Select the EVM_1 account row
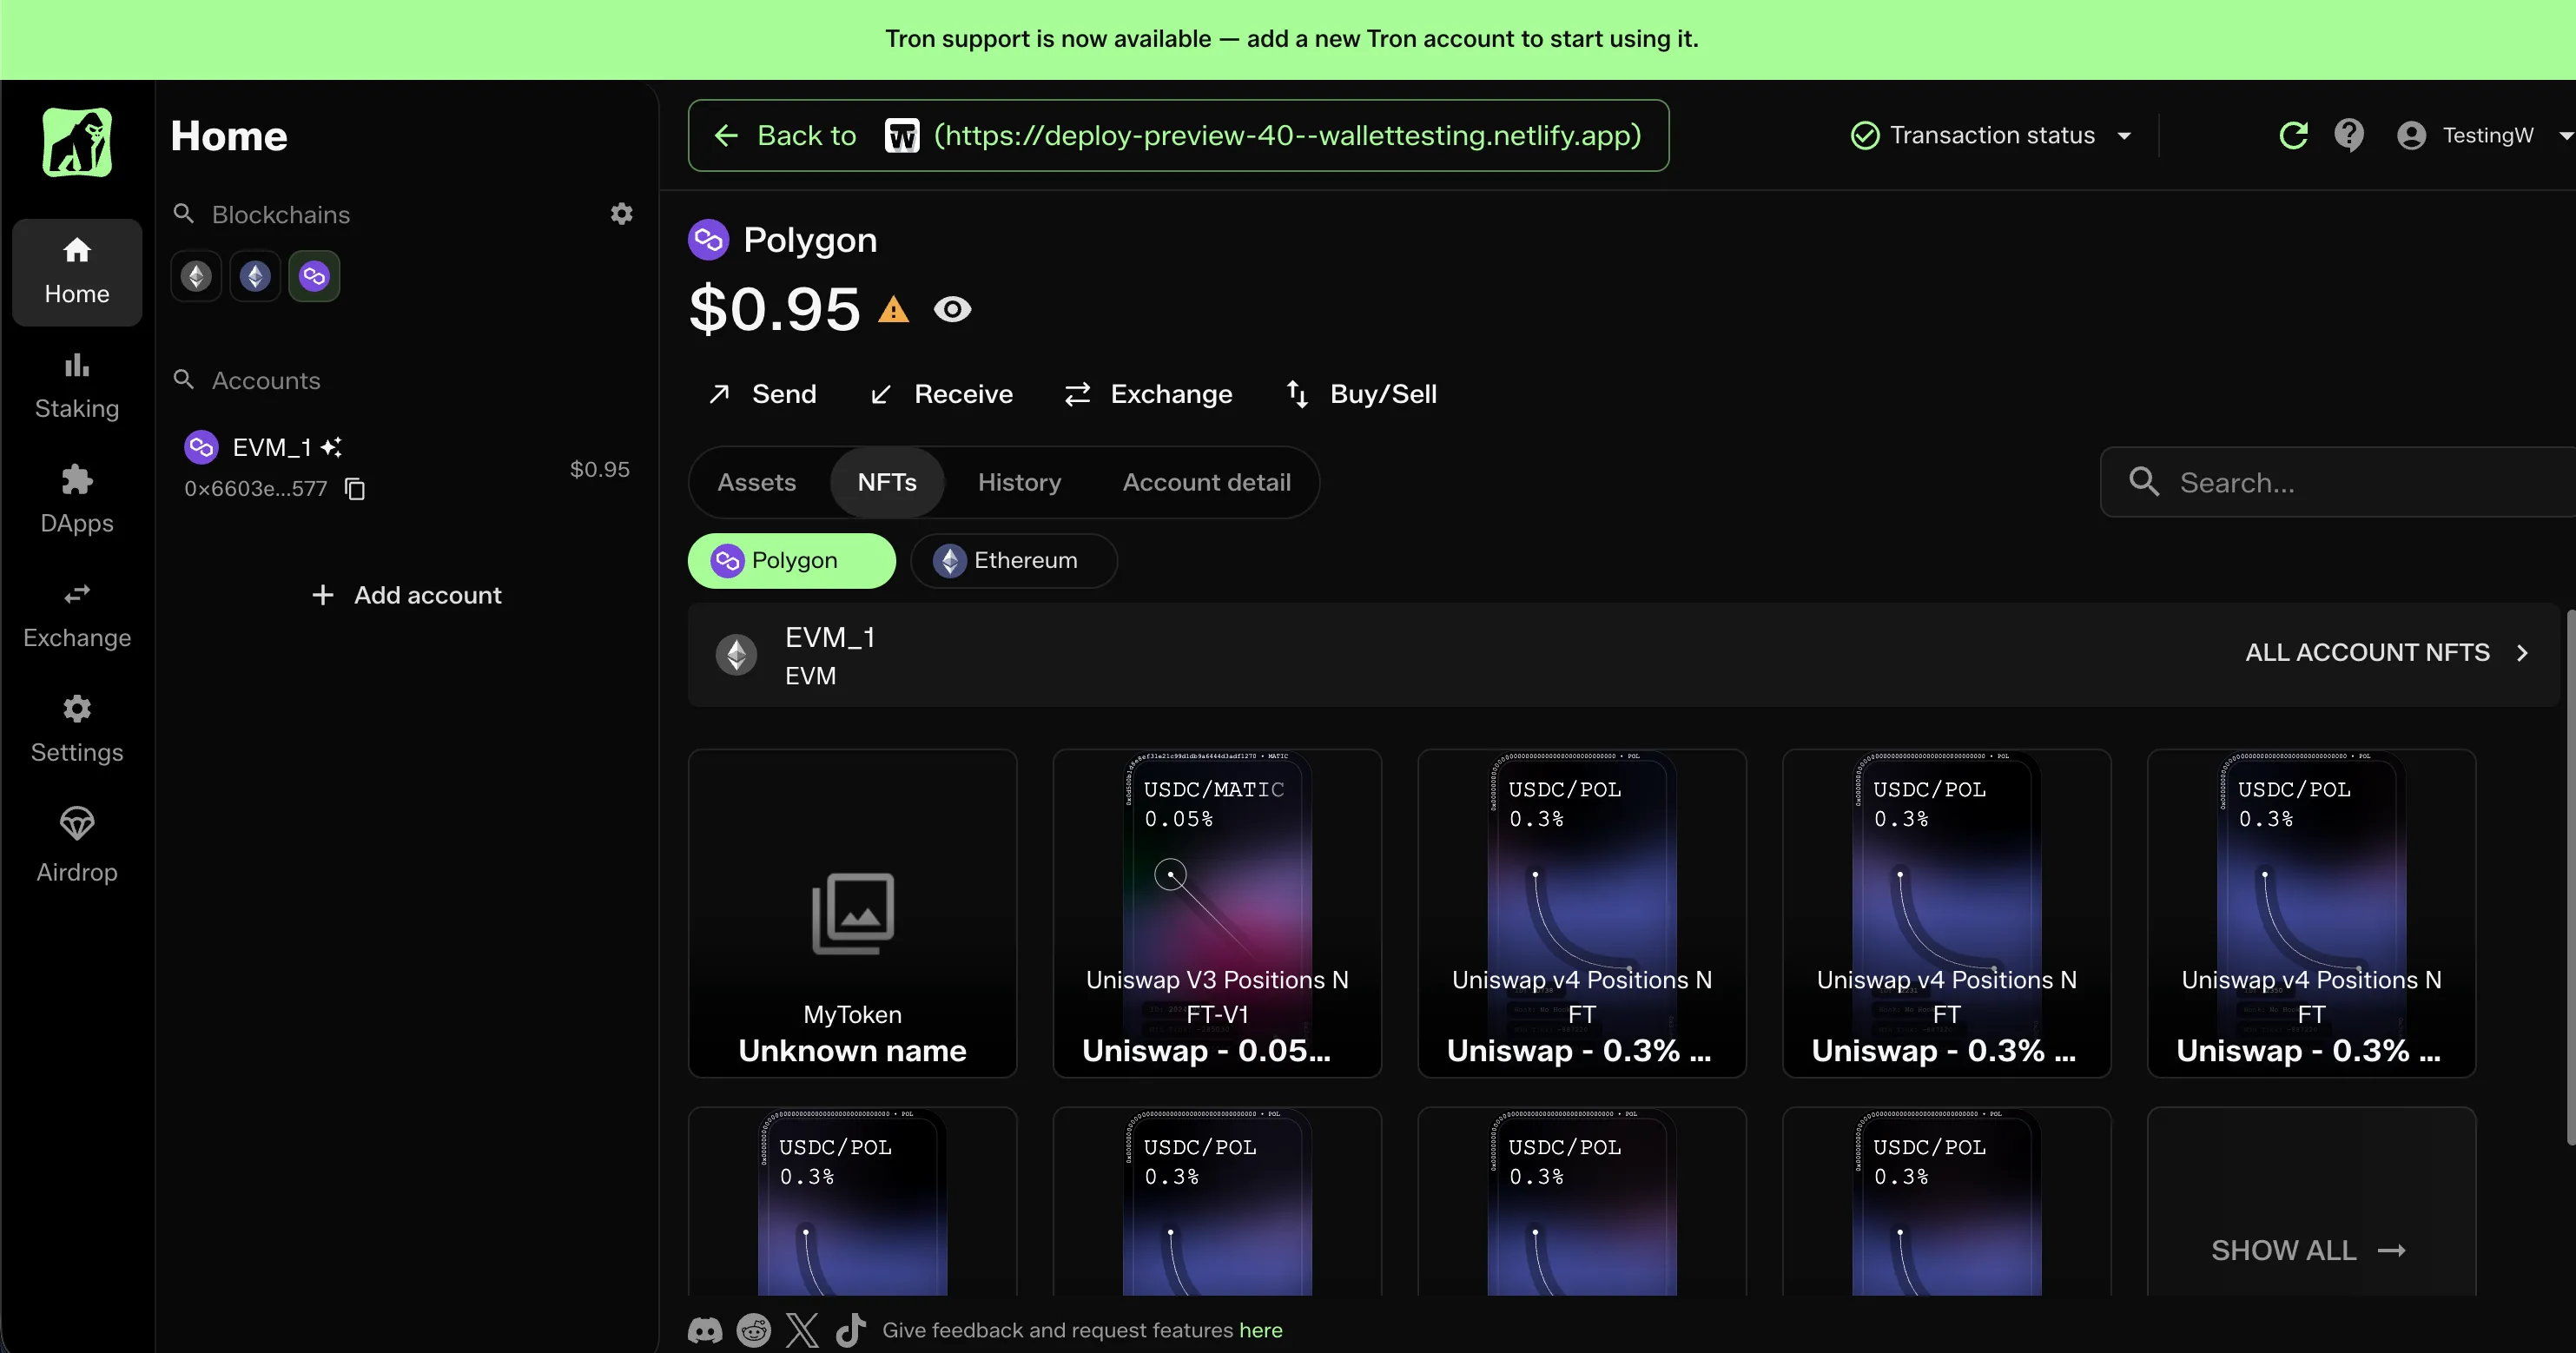 tap(406, 467)
